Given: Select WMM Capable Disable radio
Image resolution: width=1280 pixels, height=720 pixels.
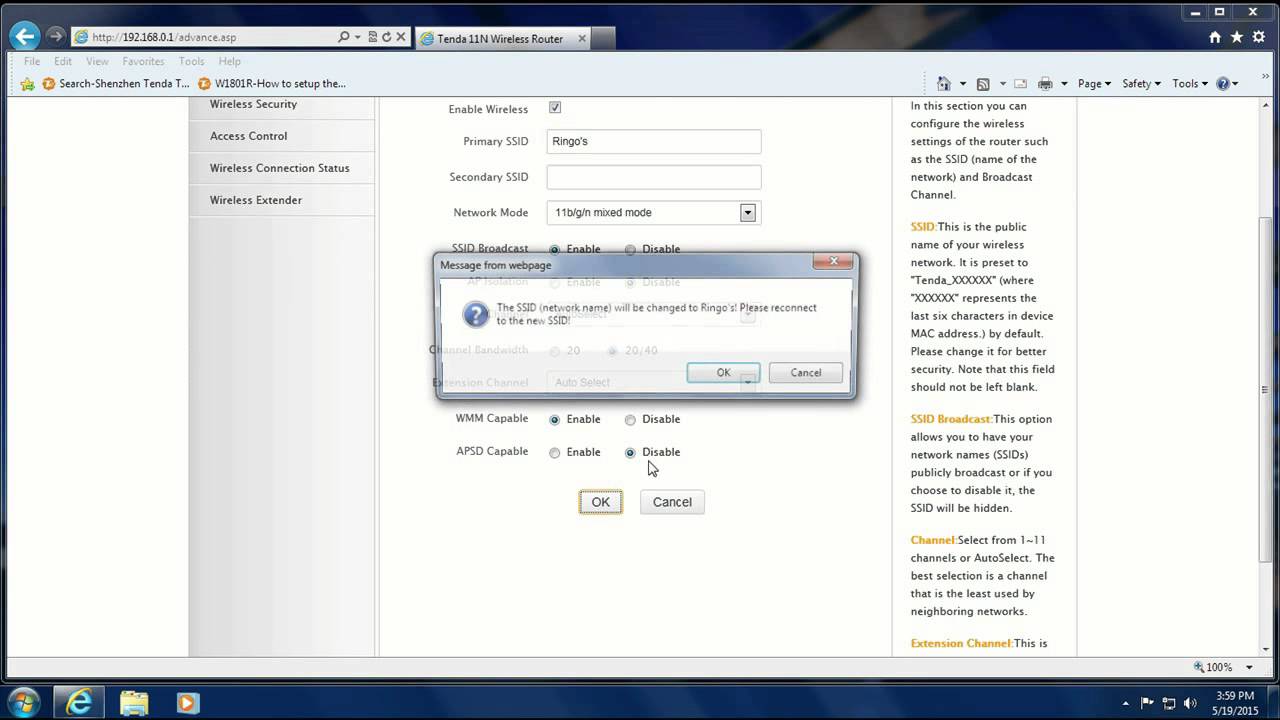Looking at the screenshot, I should click(x=630, y=420).
